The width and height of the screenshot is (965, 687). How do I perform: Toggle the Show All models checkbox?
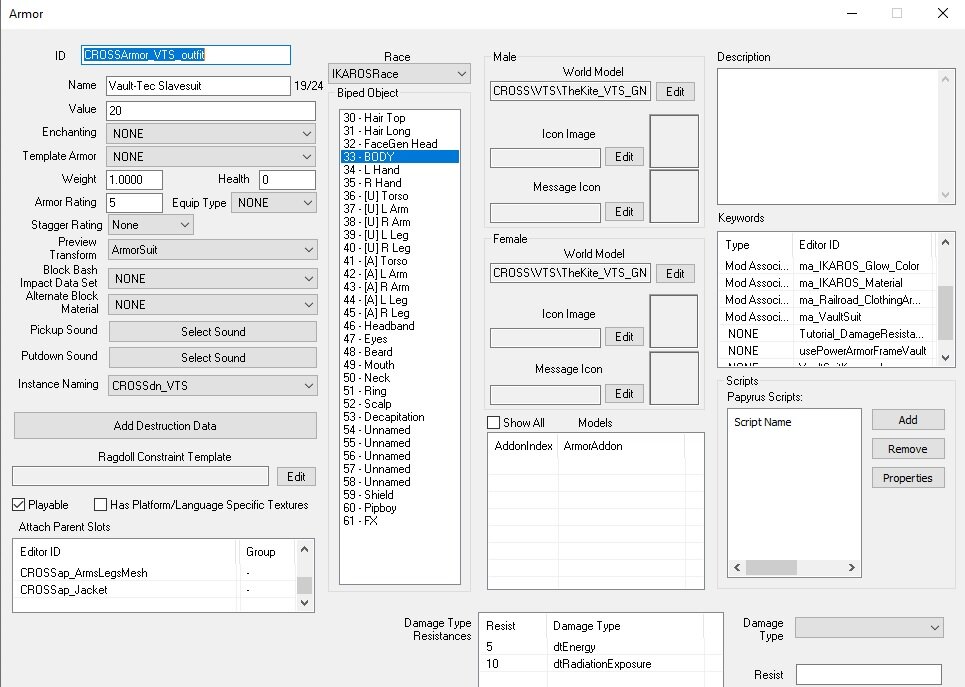(493, 423)
